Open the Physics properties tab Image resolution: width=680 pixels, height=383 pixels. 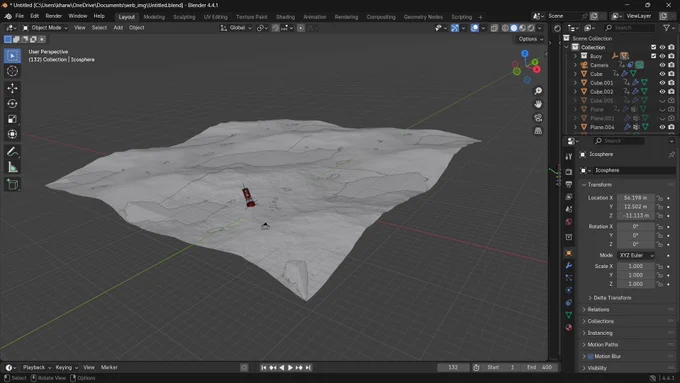coord(569,290)
